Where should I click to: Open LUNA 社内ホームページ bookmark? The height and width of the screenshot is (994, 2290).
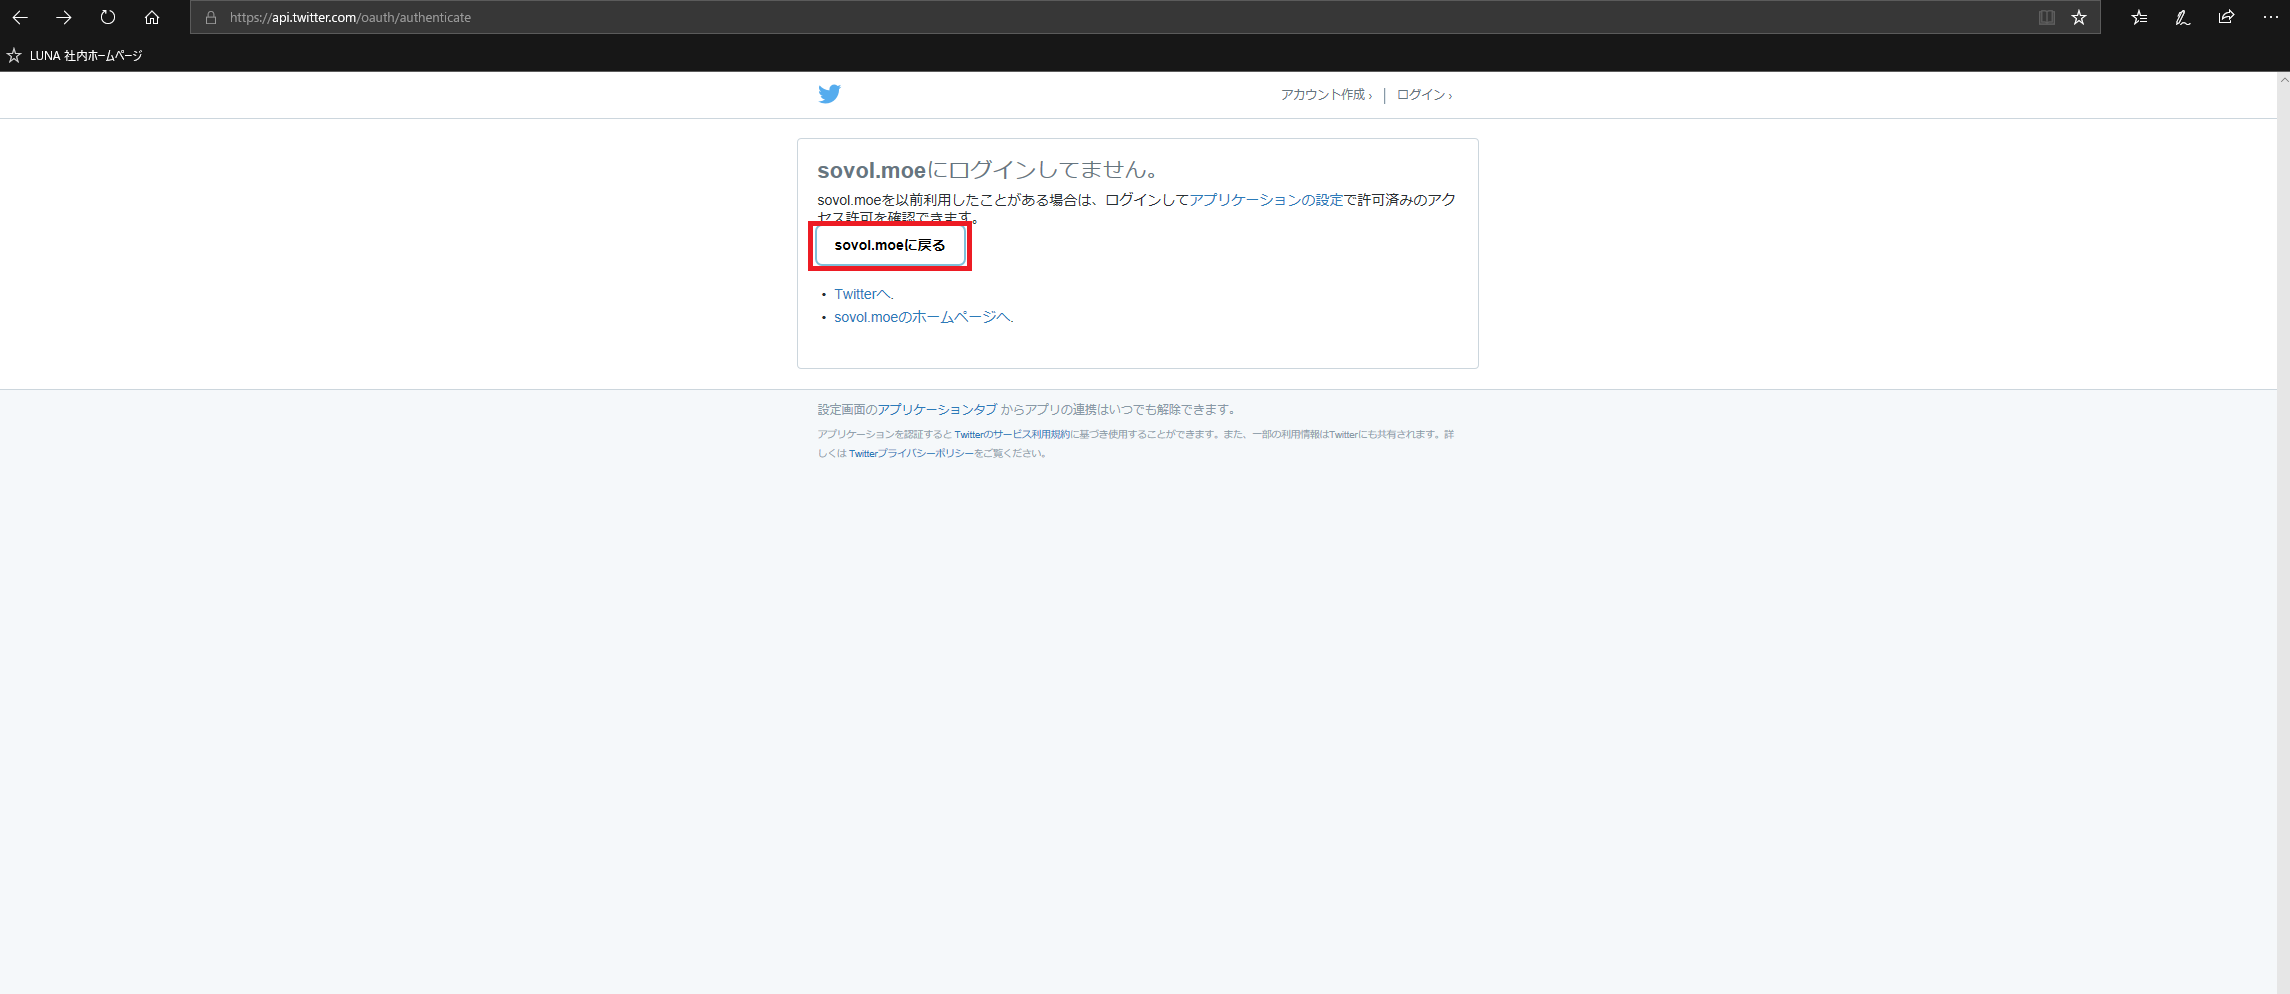coord(75,56)
